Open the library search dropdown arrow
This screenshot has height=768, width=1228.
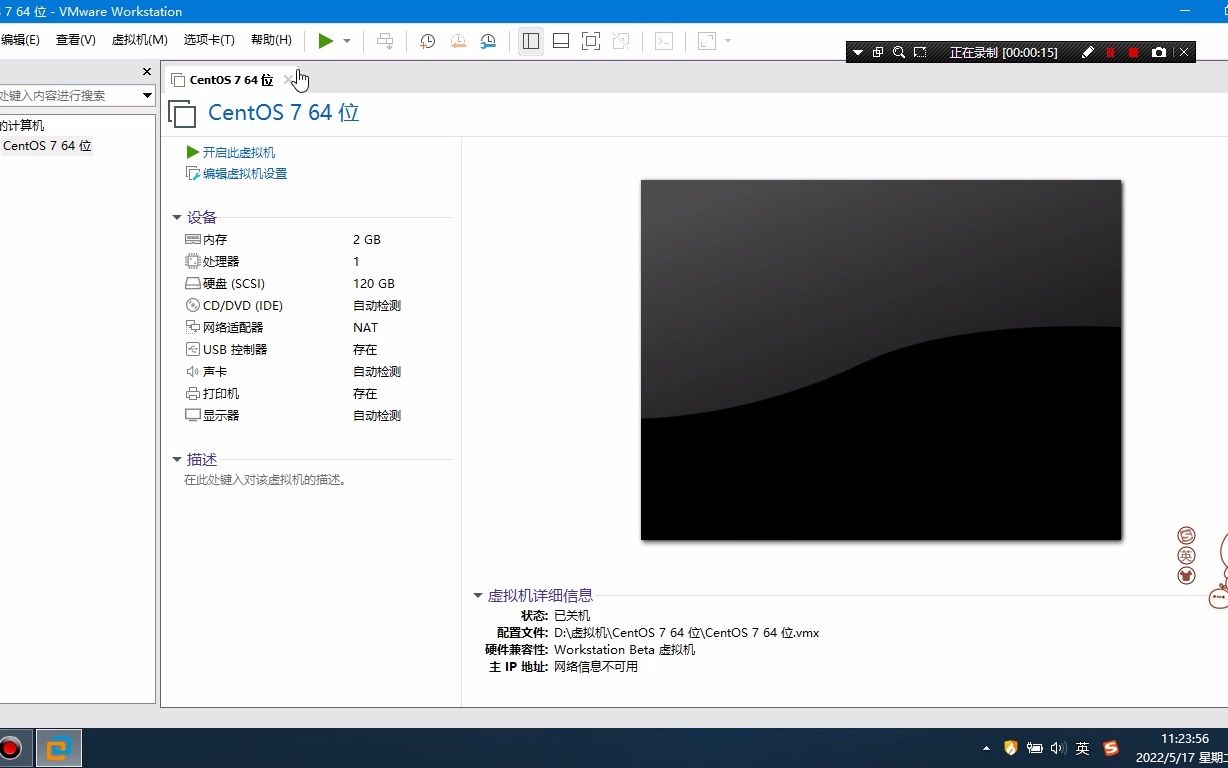[x=147, y=95]
